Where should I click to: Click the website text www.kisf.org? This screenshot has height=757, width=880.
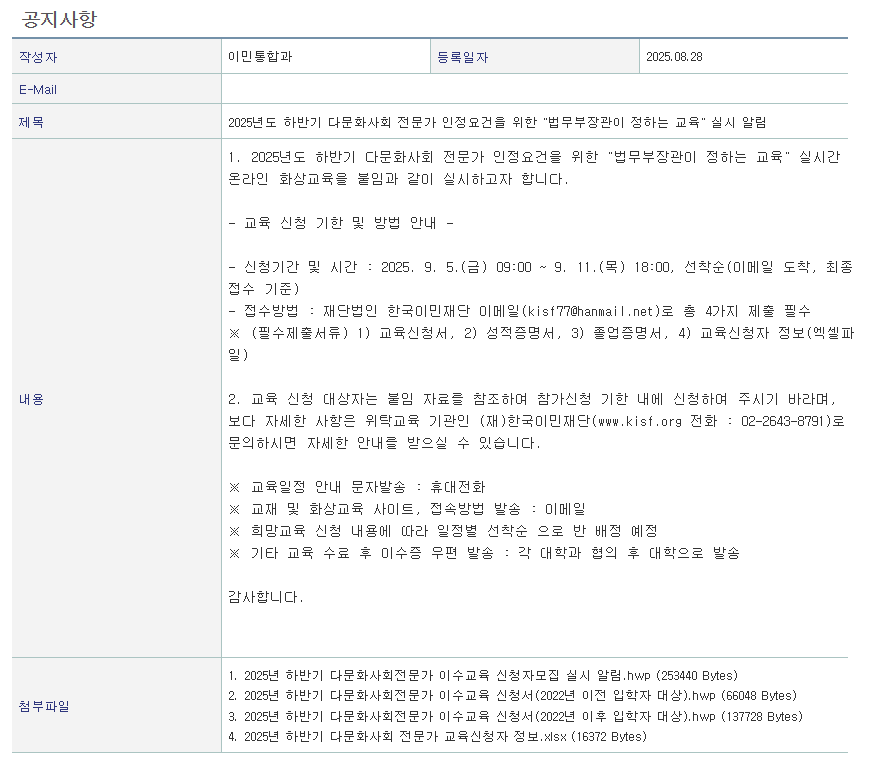coord(640,421)
